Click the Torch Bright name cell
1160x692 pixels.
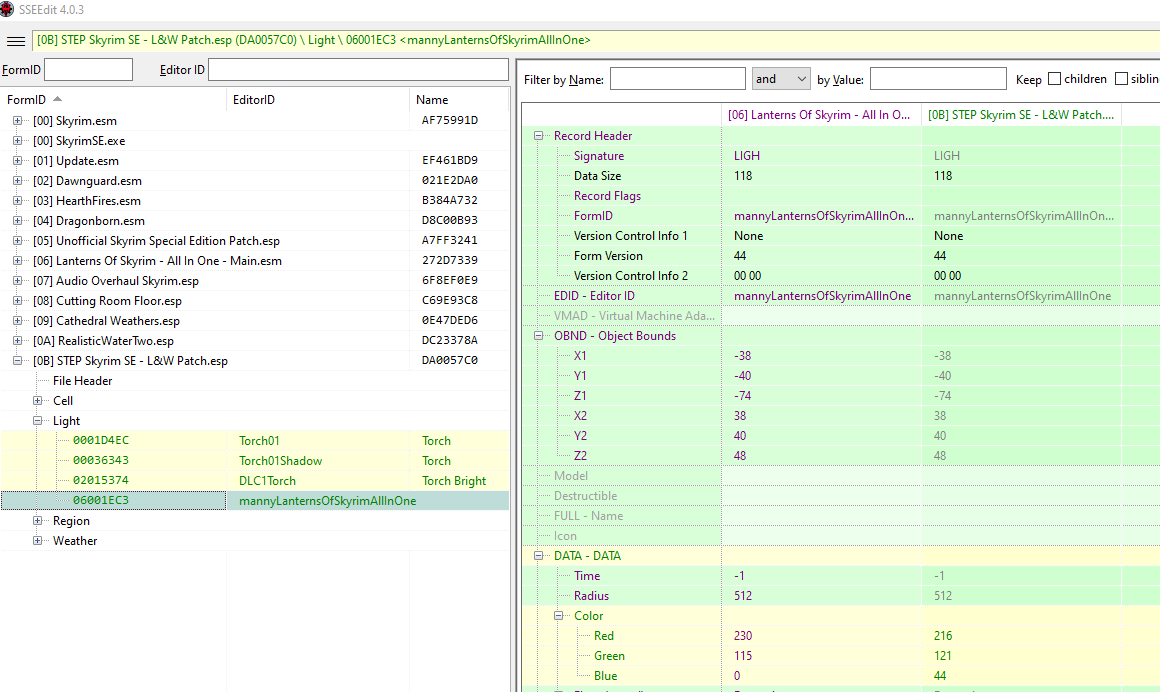453,480
